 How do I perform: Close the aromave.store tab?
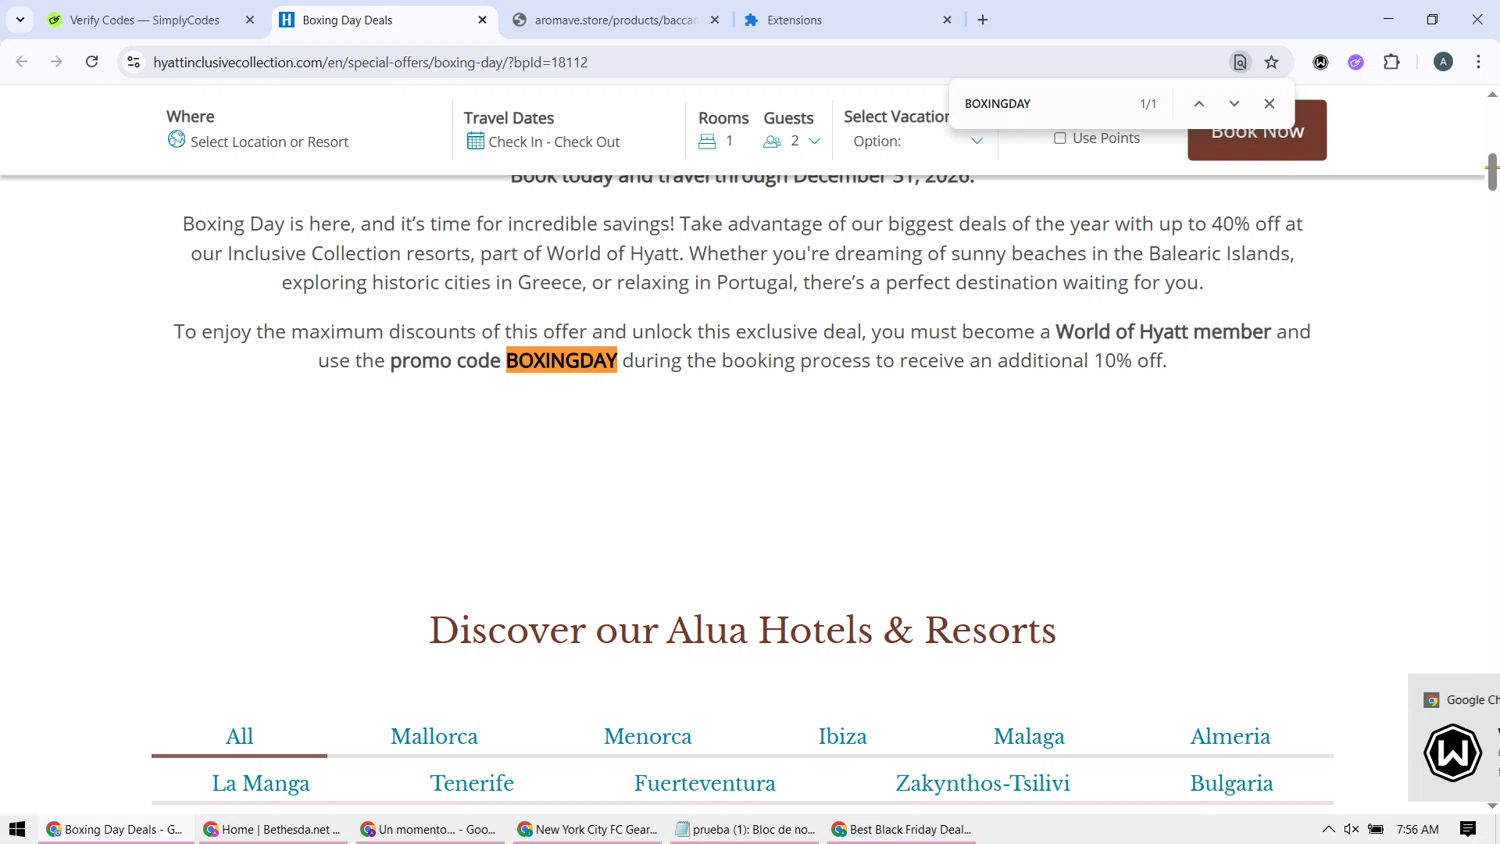tap(715, 20)
